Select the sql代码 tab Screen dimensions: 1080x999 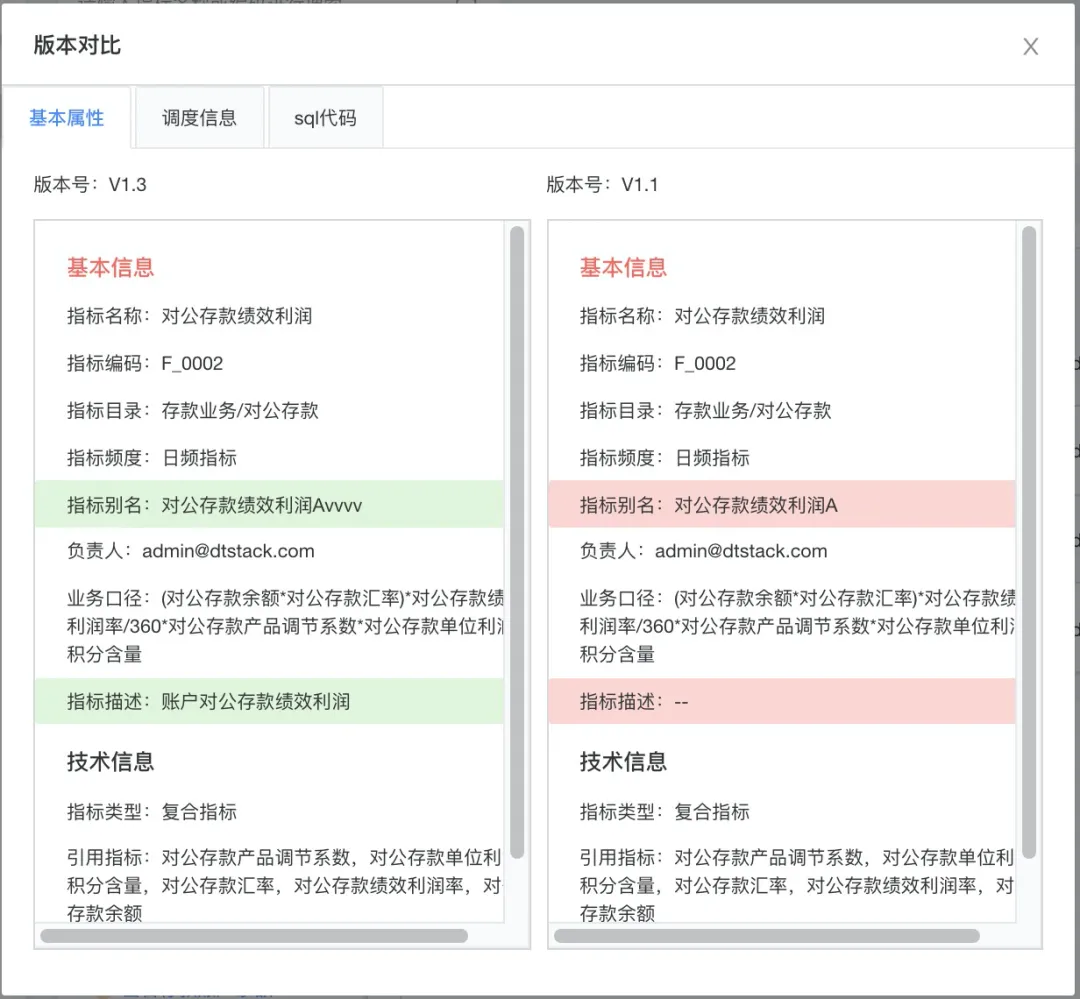click(x=324, y=118)
